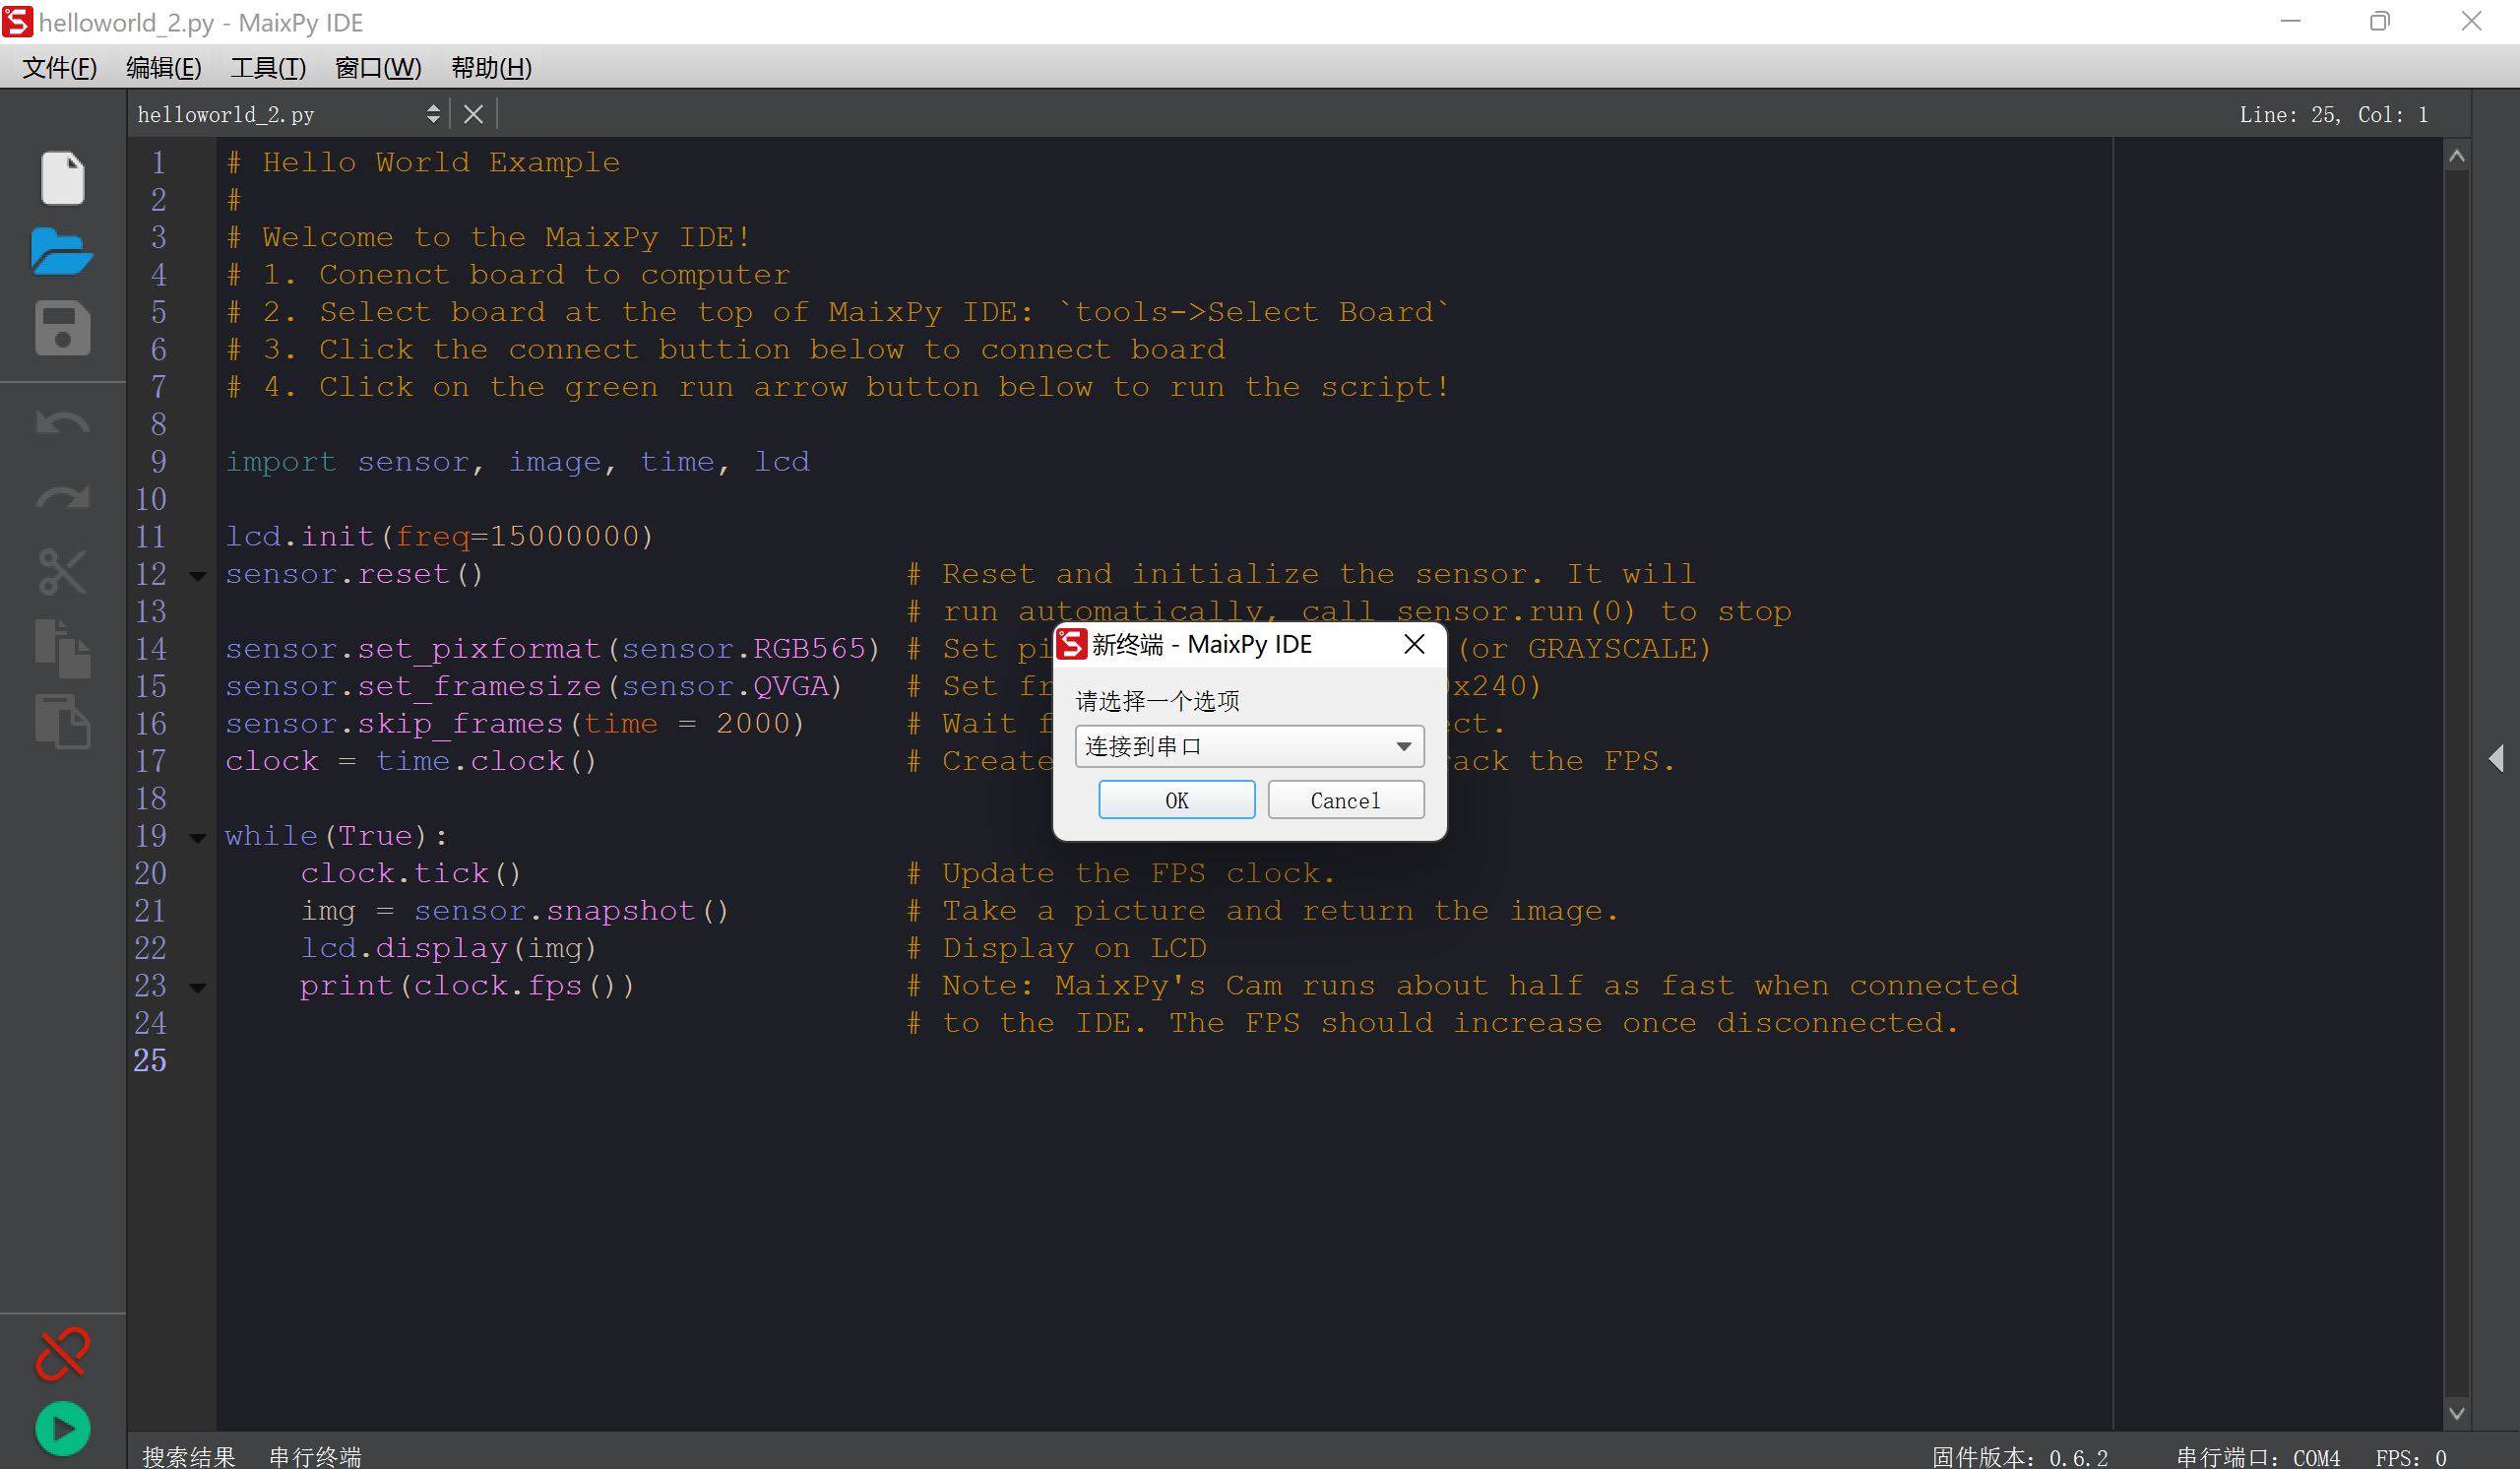Open the 工具(T) menu
2520x1469 pixels.
click(268, 67)
